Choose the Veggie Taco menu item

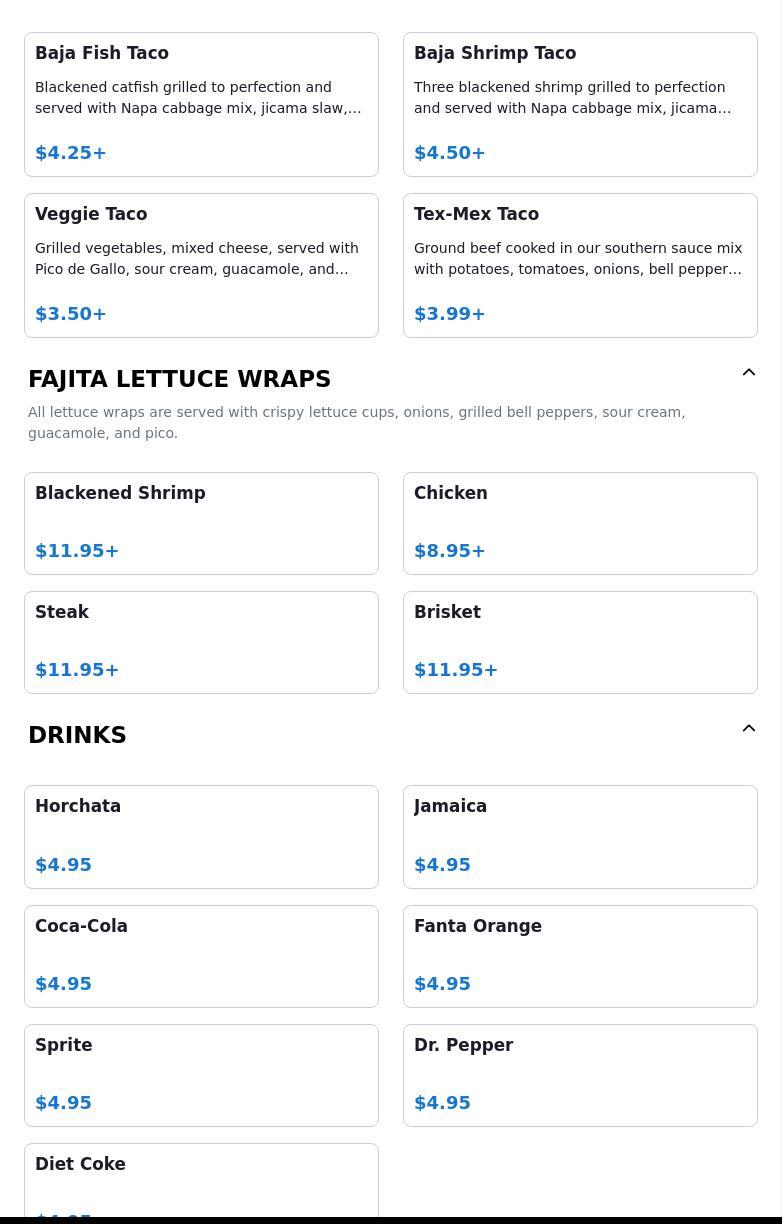pos(201,265)
